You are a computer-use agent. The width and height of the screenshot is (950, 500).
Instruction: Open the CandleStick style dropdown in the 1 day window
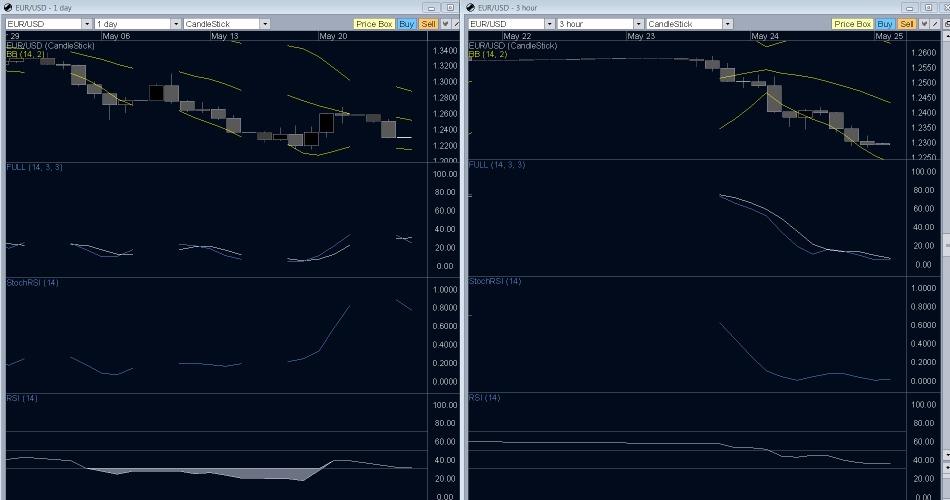tap(265, 24)
